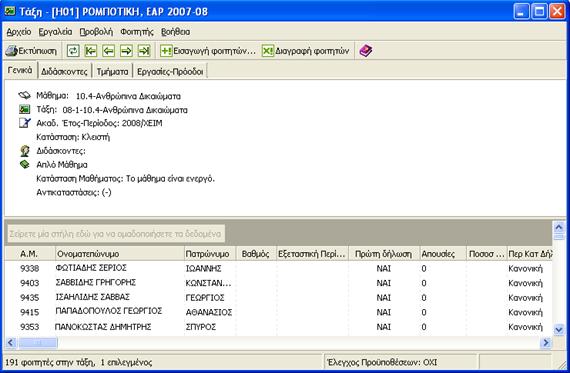Click the horizontal scrollbar thumb
The width and height of the screenshot is (570, 373).
coord(37,342)
